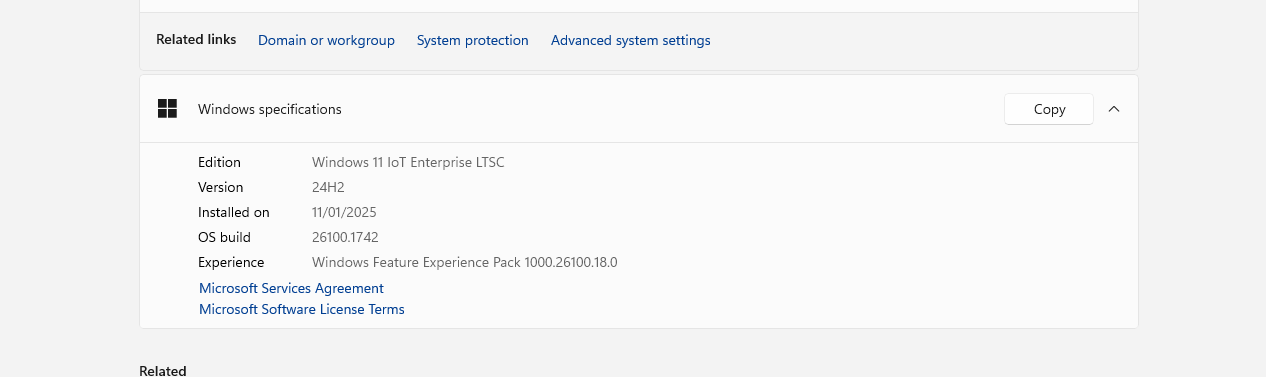This screenshot has height=377, width=1266.
Task: Click the Edition field label
Action: (219, 162)
